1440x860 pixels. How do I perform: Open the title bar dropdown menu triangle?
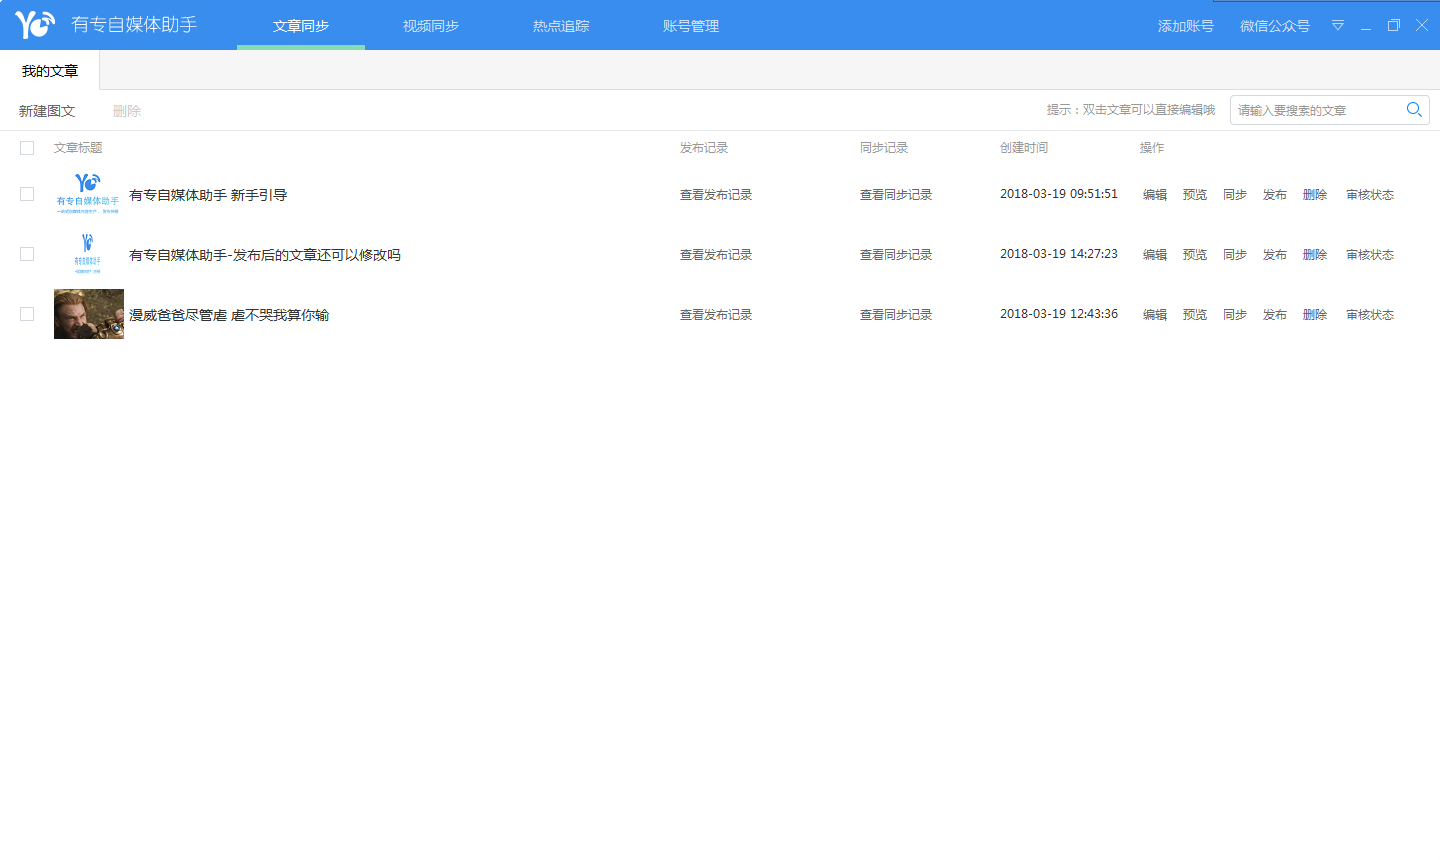click(1338, 25)
